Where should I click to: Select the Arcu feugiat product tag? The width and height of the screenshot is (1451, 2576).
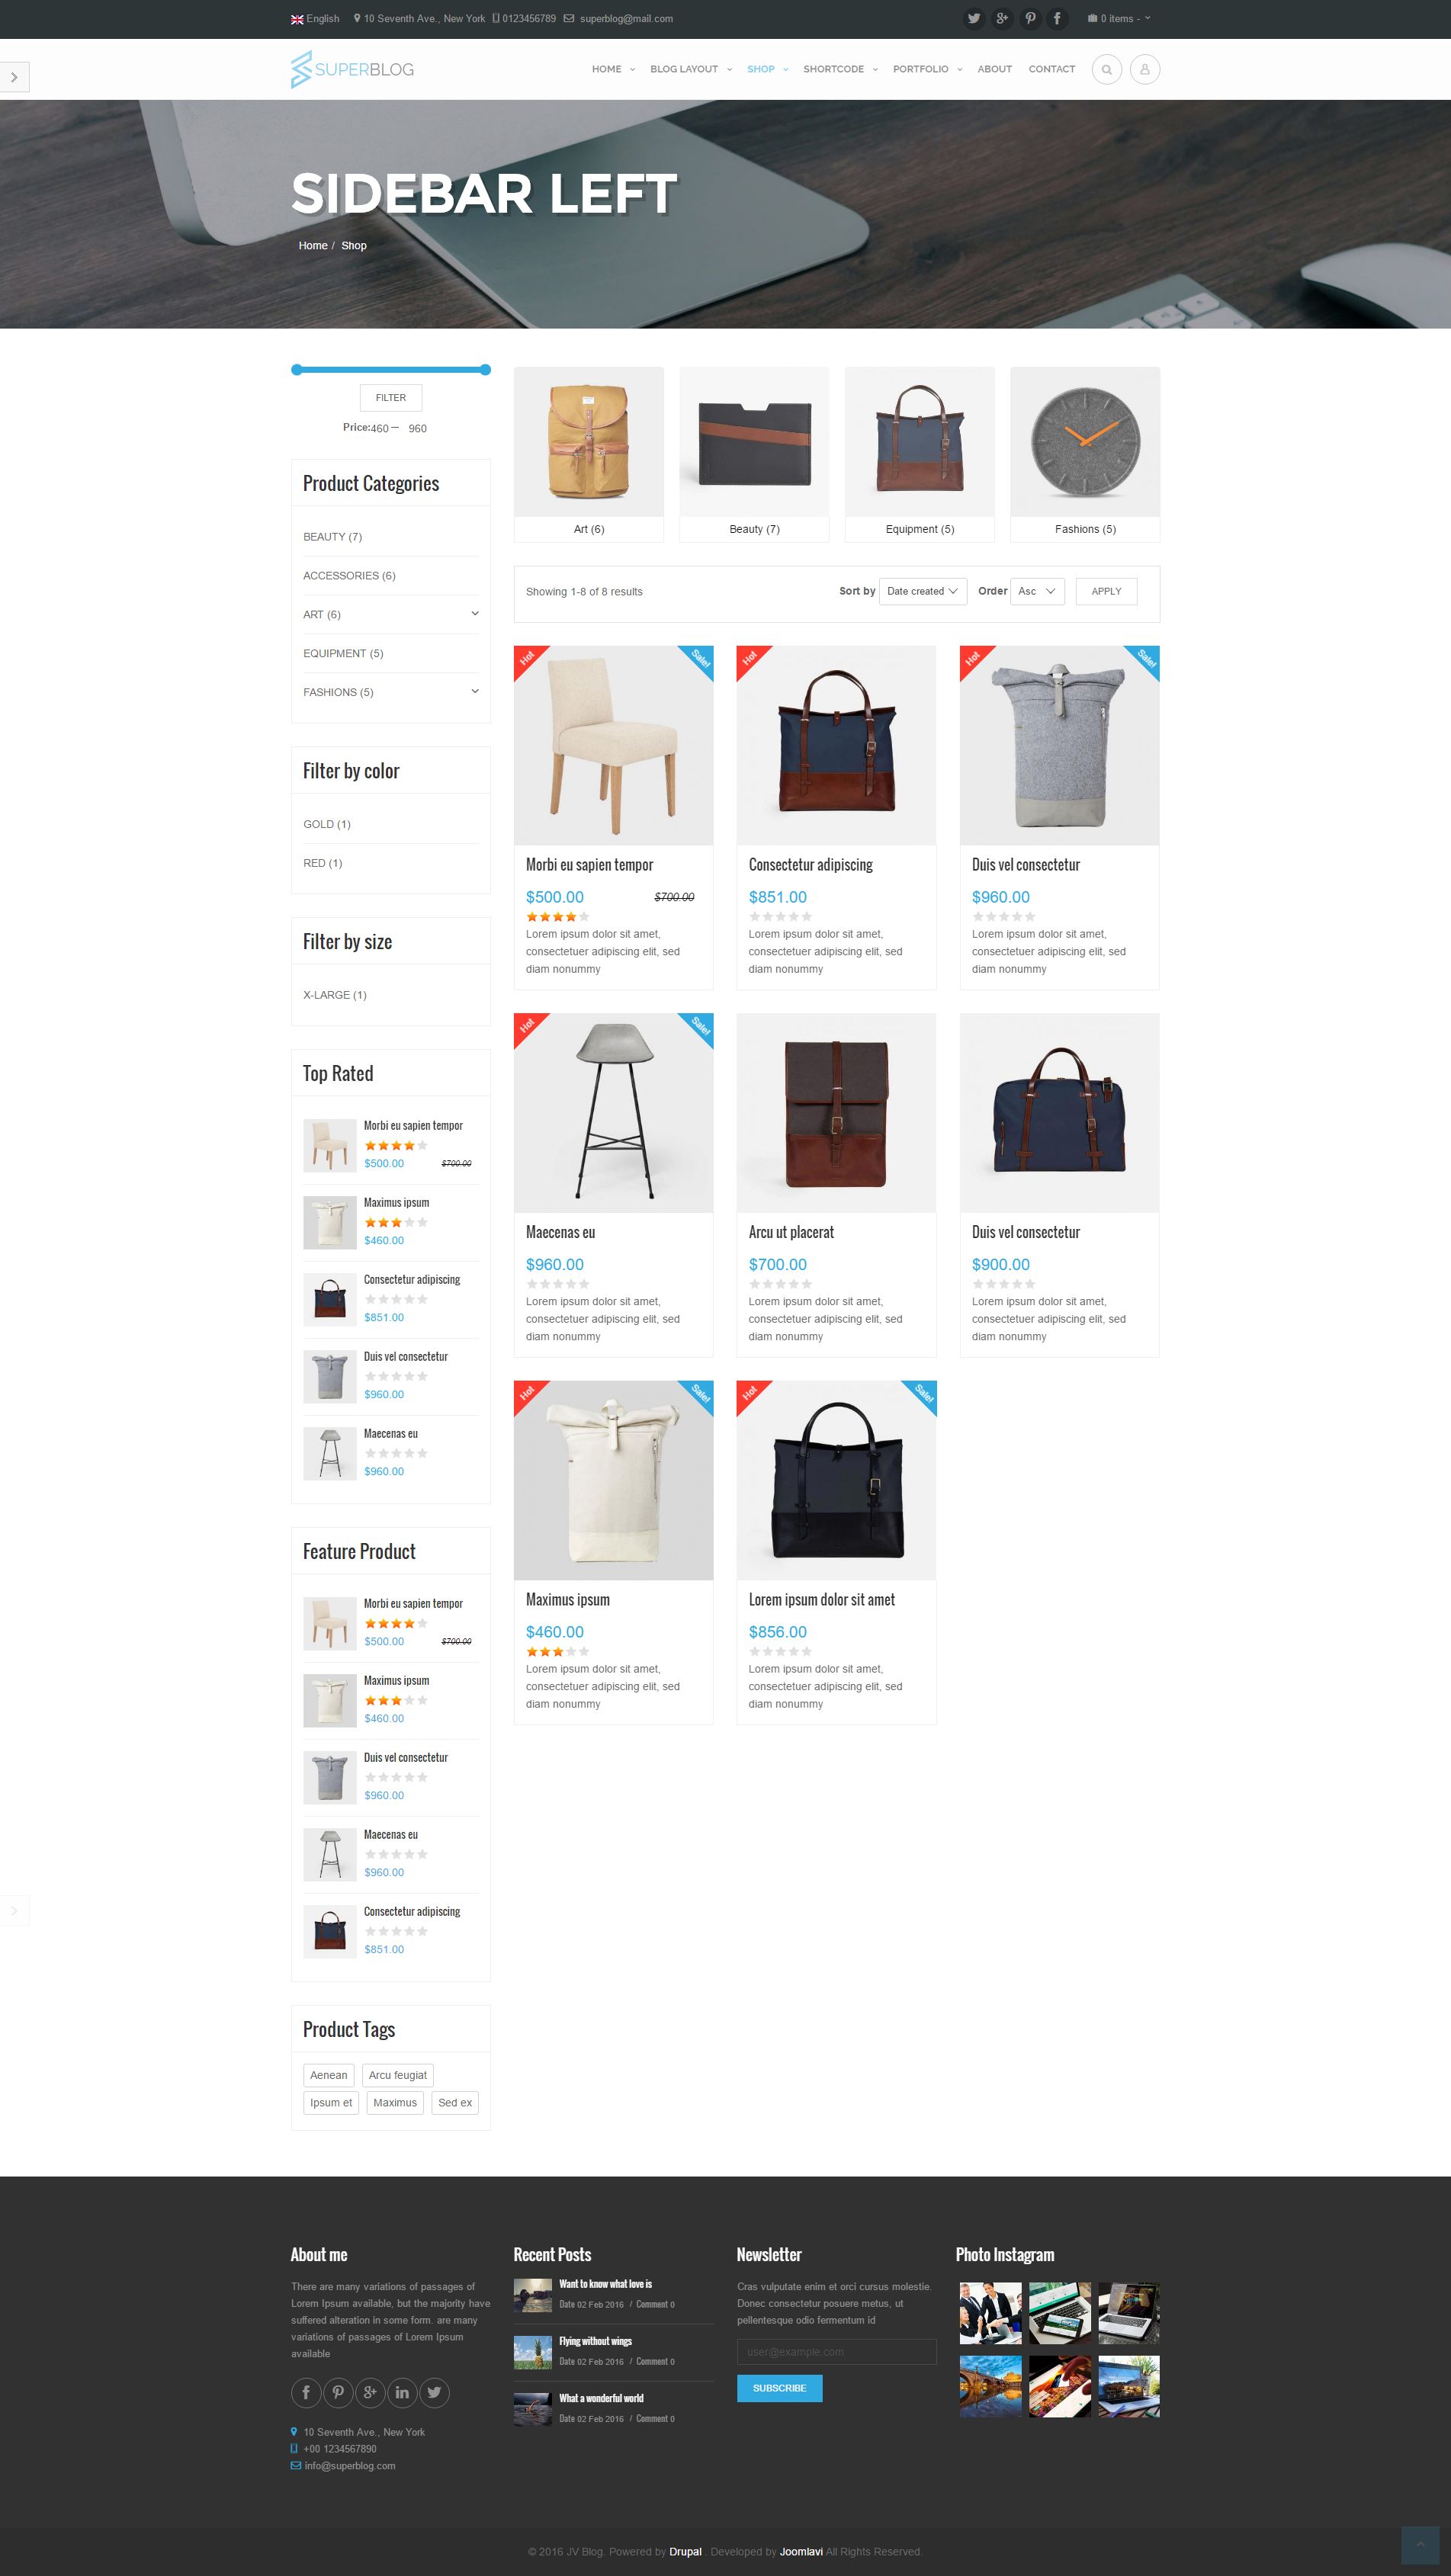point(397,2075)
